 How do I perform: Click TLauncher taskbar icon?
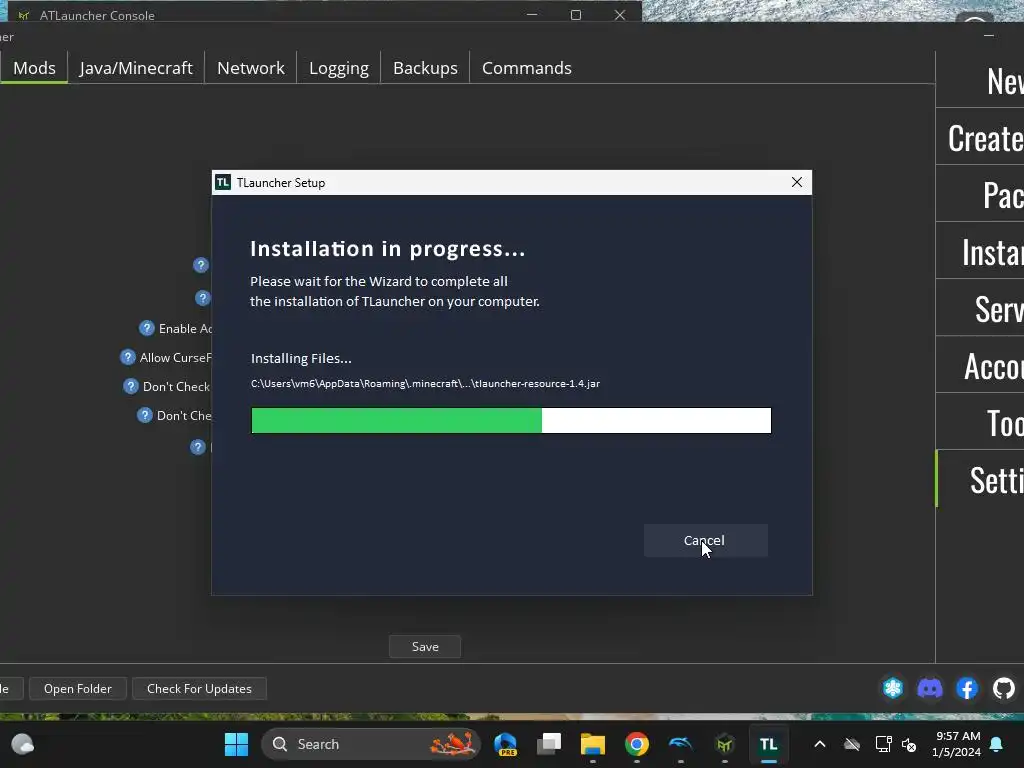pos(769,744)
